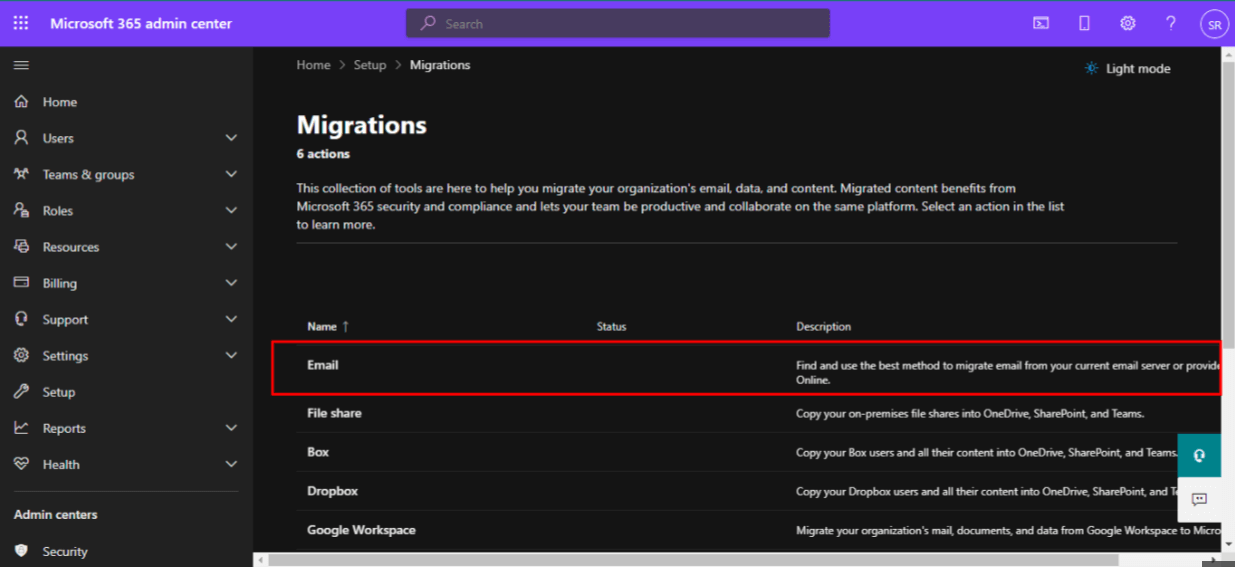1235x567 pixels.
Task: Click the Users person icon
Action: [x=21, y=138]
